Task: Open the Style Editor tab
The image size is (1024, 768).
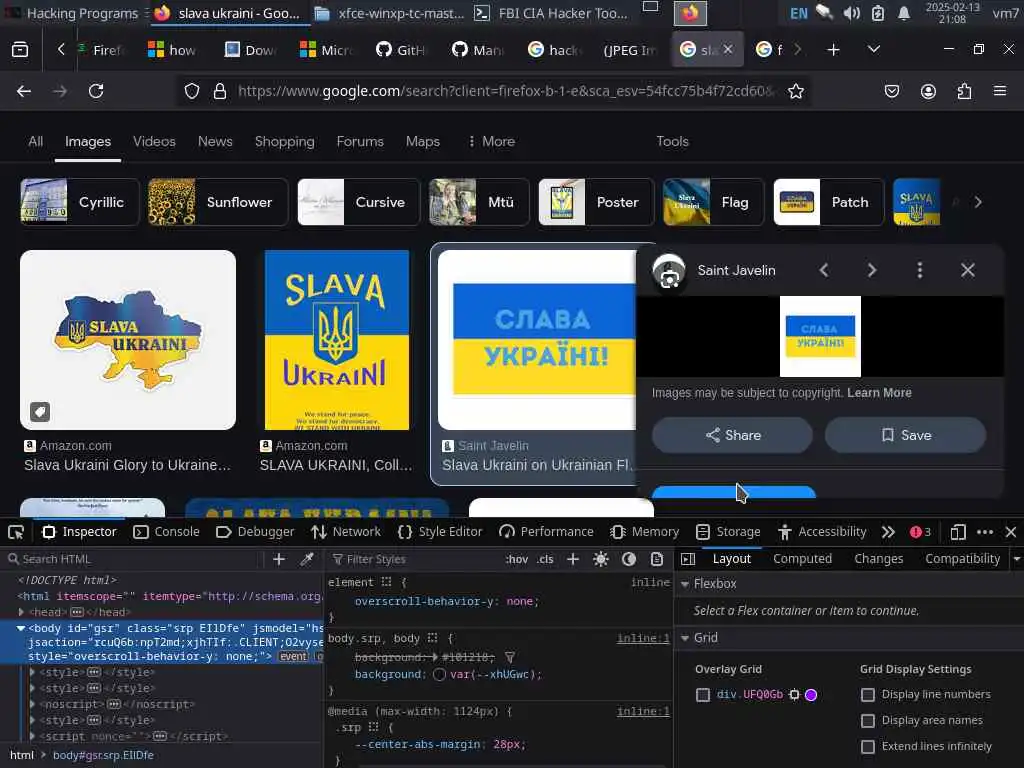Action: tap(440, 532)
